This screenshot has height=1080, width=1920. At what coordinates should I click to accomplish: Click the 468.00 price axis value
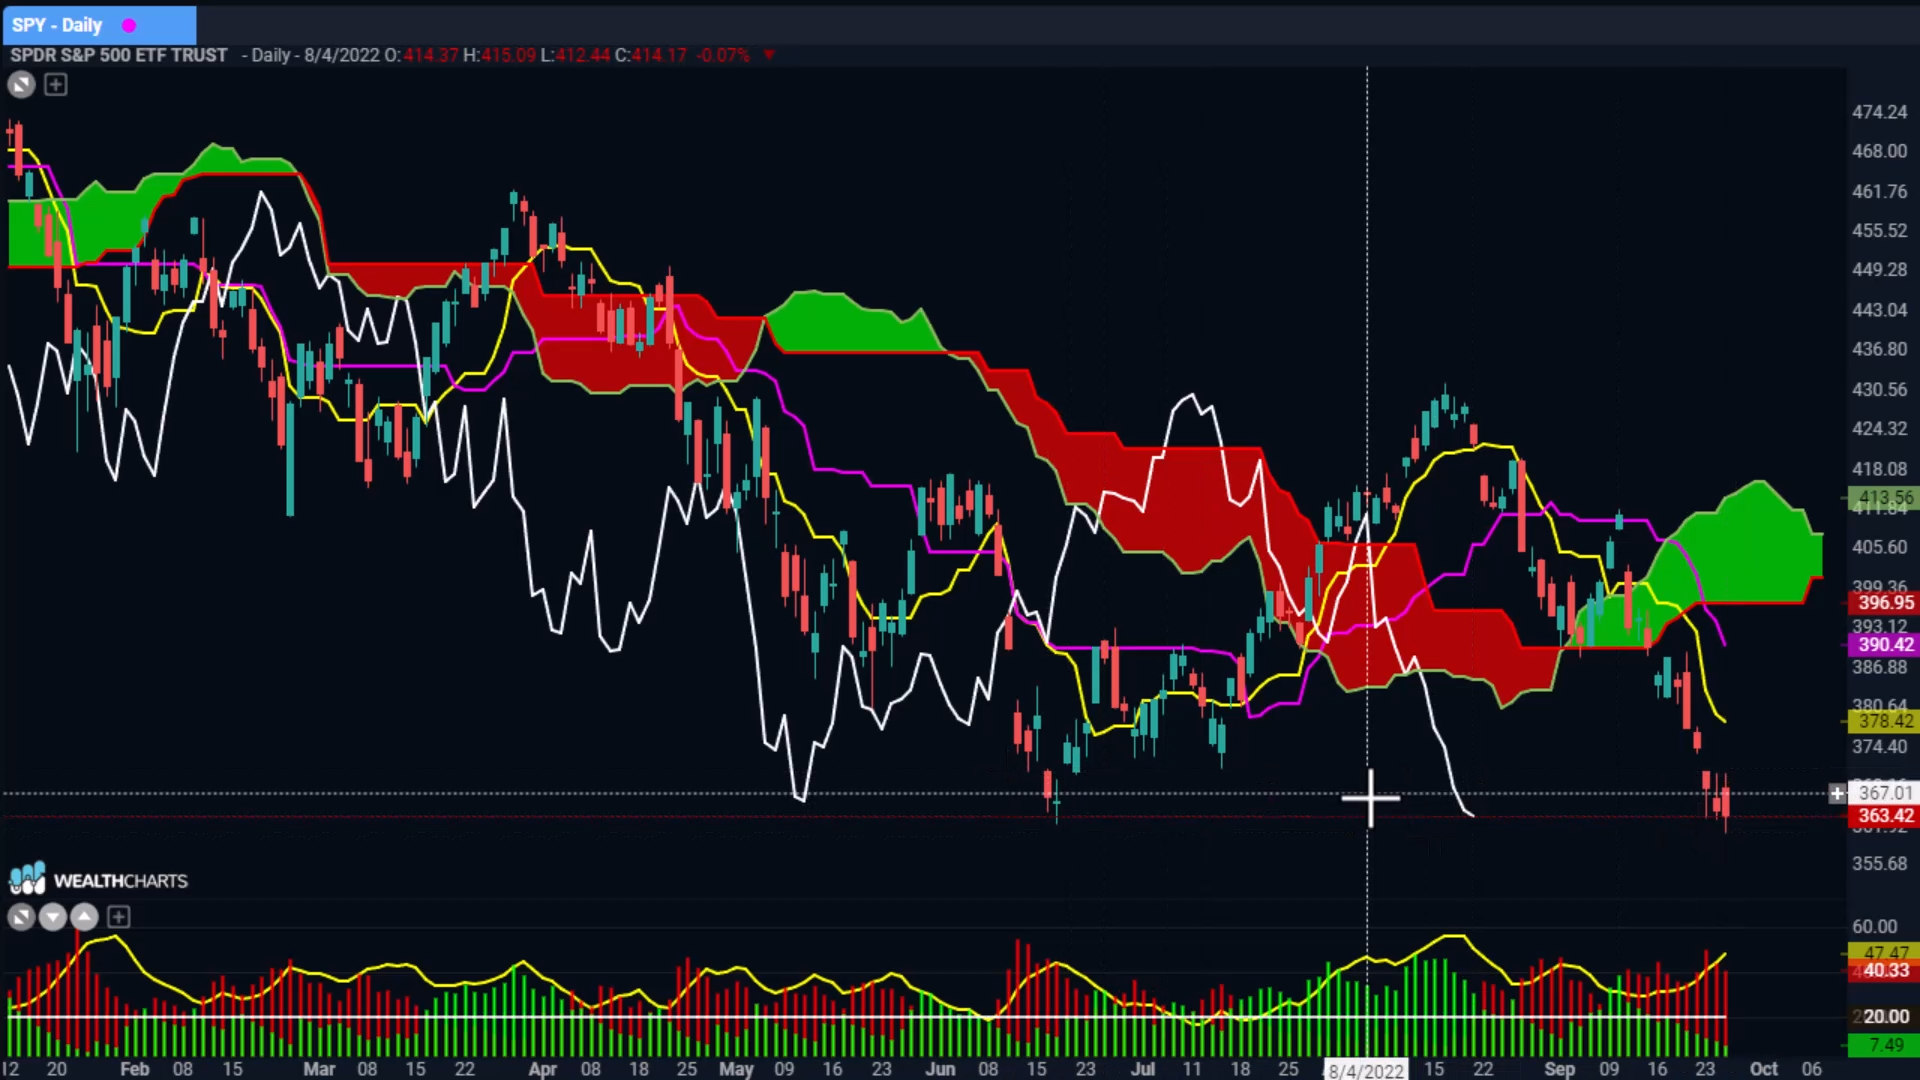tap(1880, 151)
